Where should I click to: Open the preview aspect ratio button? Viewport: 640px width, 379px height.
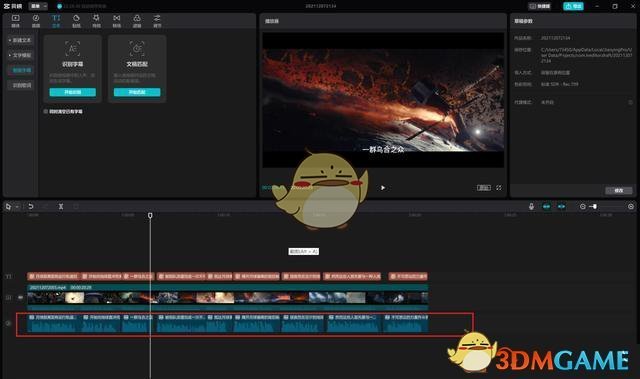(484, 188)
